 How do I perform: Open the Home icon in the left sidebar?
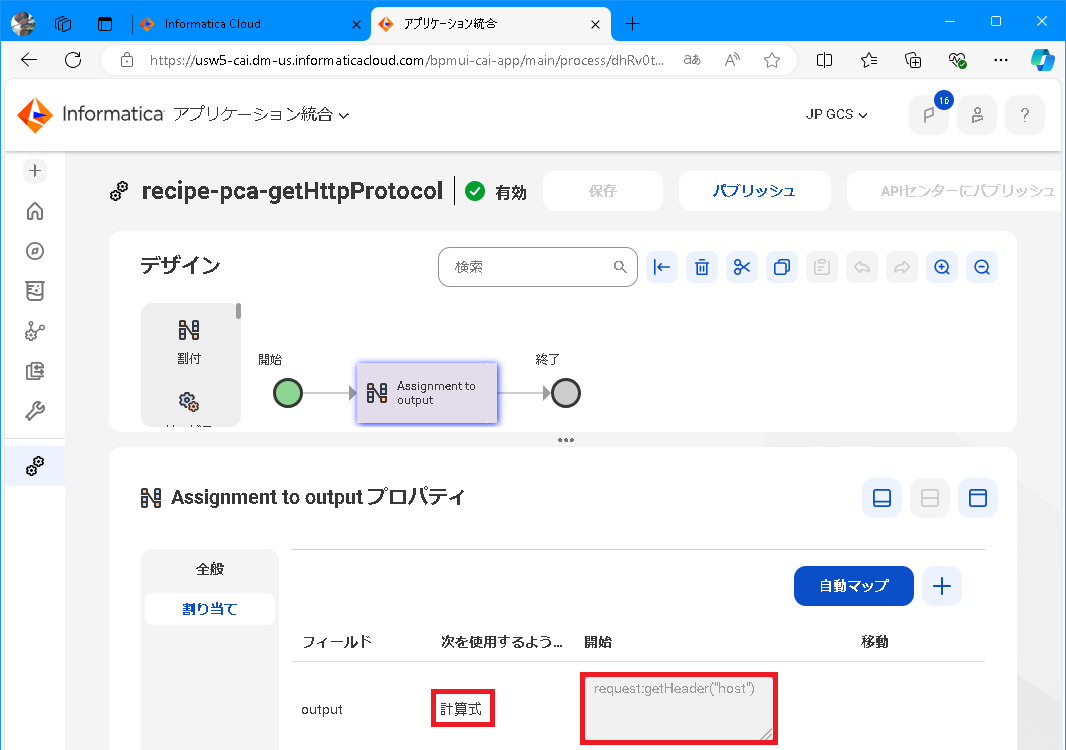tap(35, 211)
